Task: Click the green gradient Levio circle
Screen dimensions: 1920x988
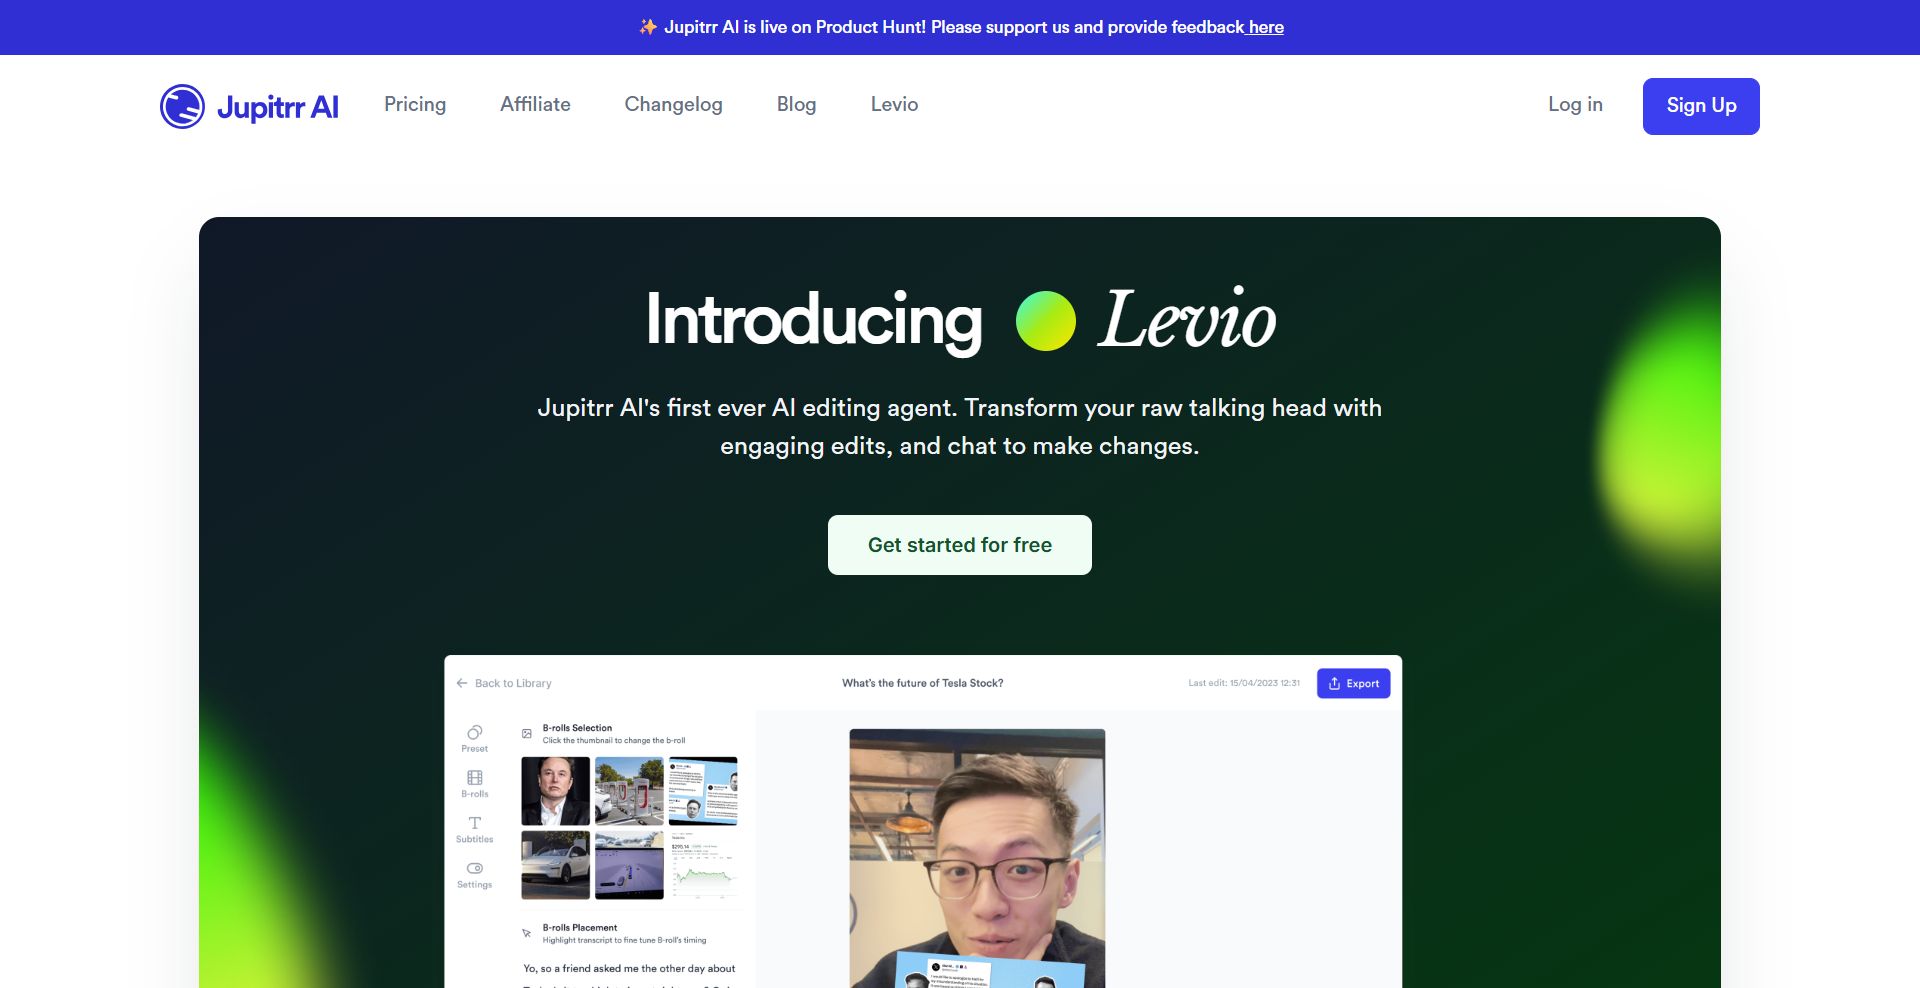Action: coord(1045,321)
